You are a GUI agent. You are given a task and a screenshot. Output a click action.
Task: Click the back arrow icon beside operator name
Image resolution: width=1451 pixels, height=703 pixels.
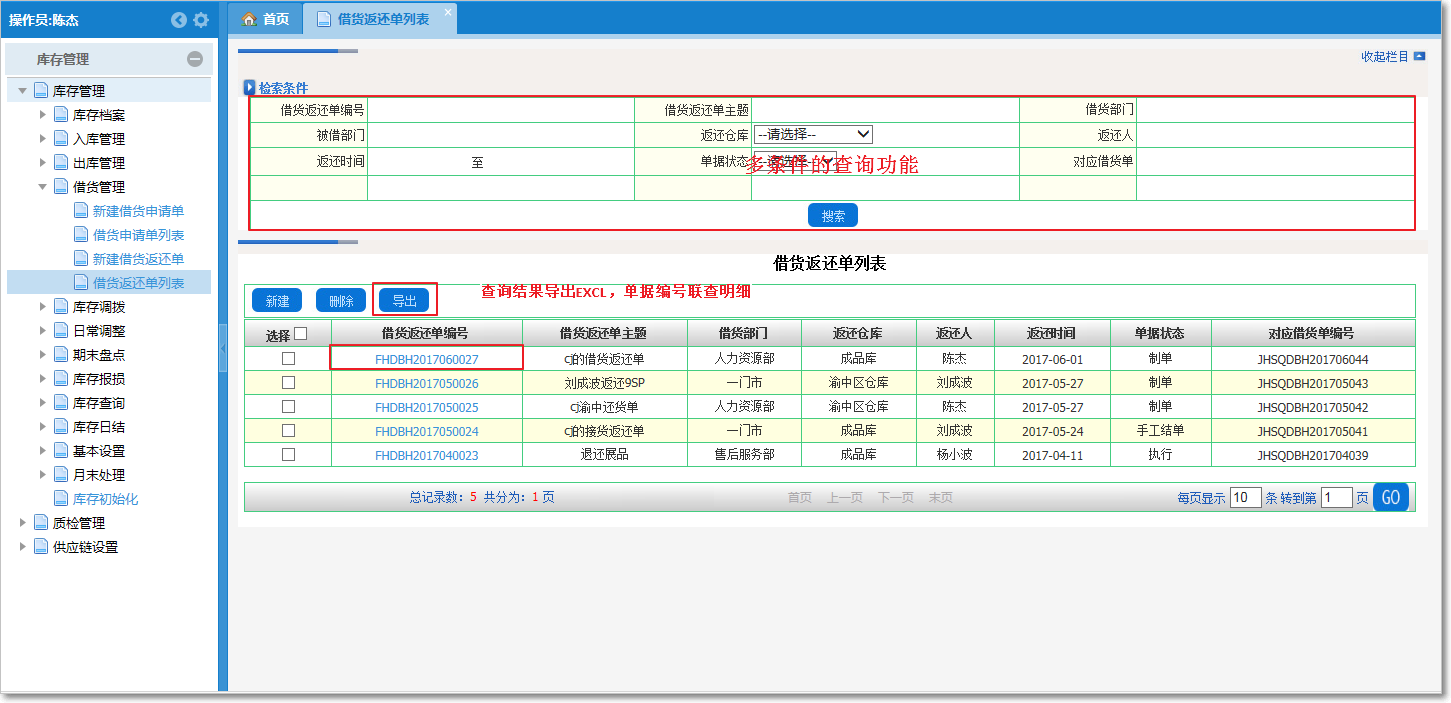coord(179,20)
